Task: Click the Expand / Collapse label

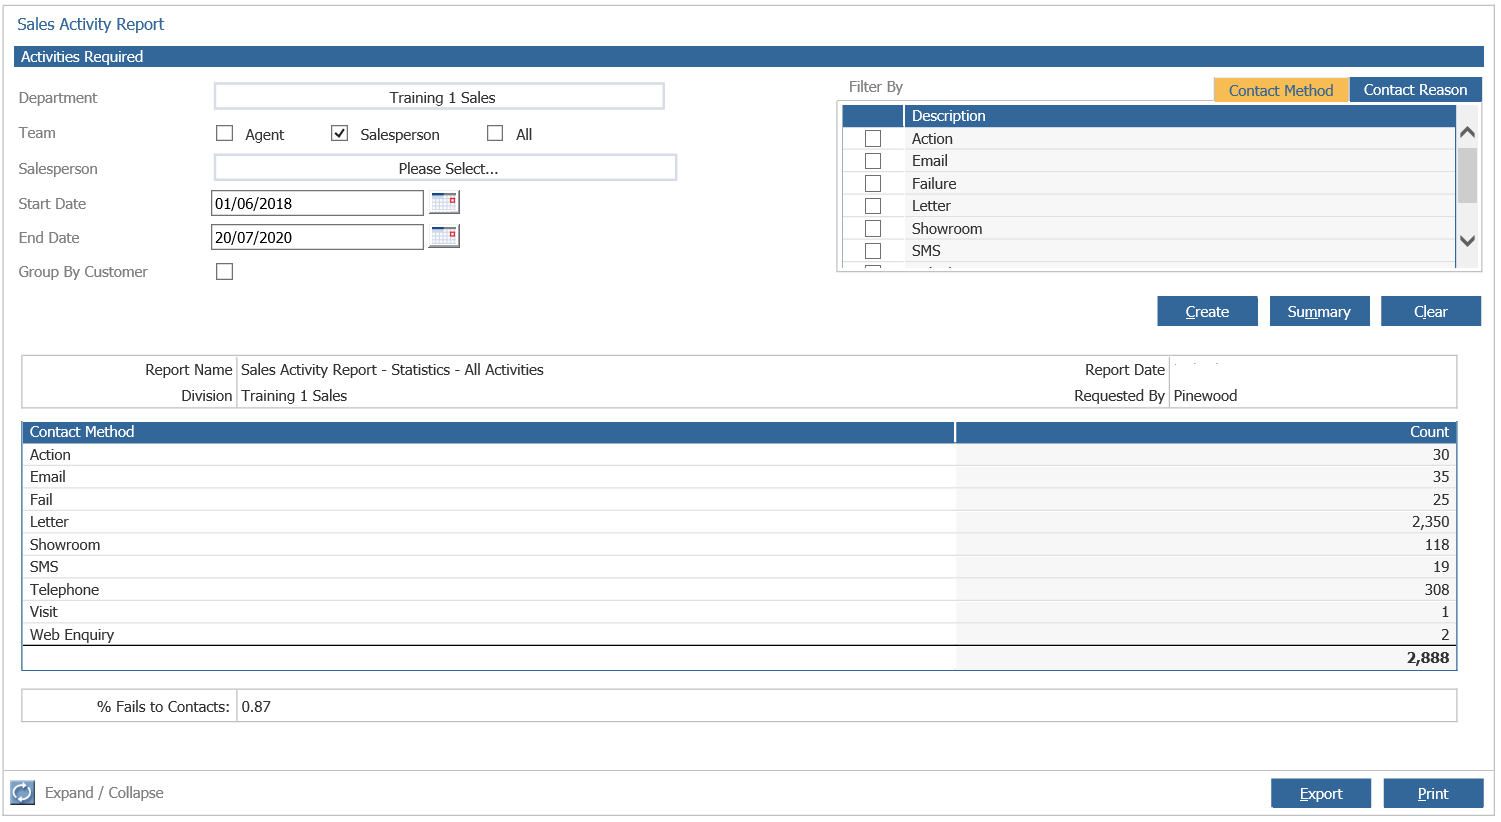Action: click(x=104, y=793)
